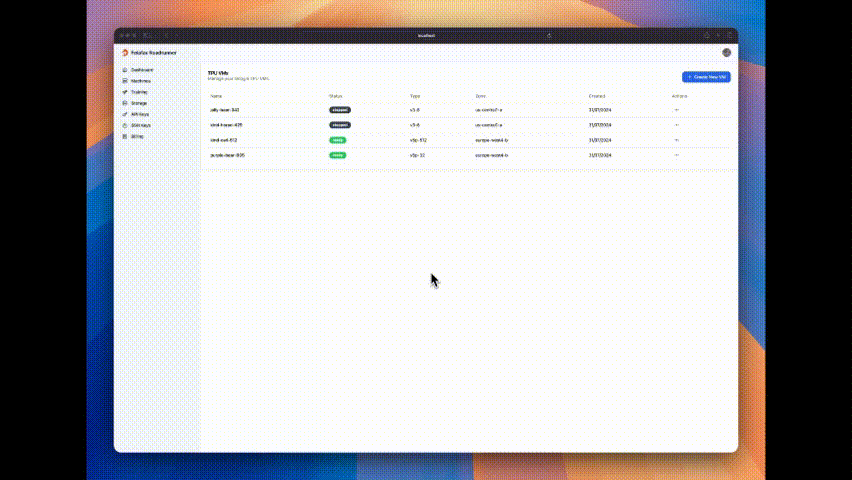Click the Create New VM button

coord(706,77)
